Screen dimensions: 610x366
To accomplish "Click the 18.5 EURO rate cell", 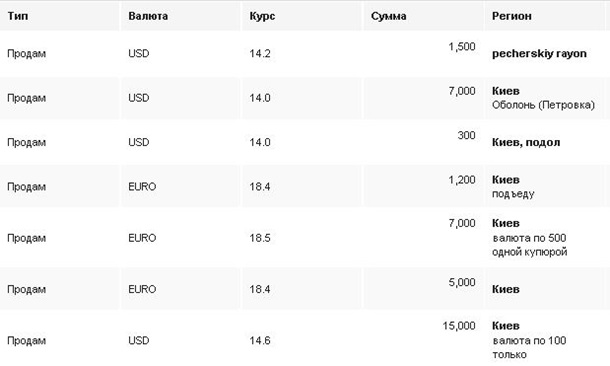I will click(x=260, y=238).
